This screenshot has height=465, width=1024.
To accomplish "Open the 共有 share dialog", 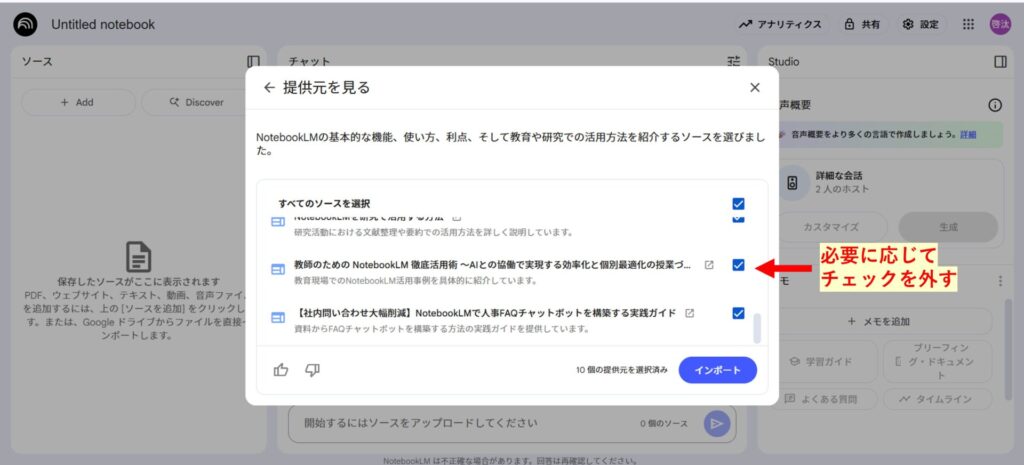I will coord(862,24).
